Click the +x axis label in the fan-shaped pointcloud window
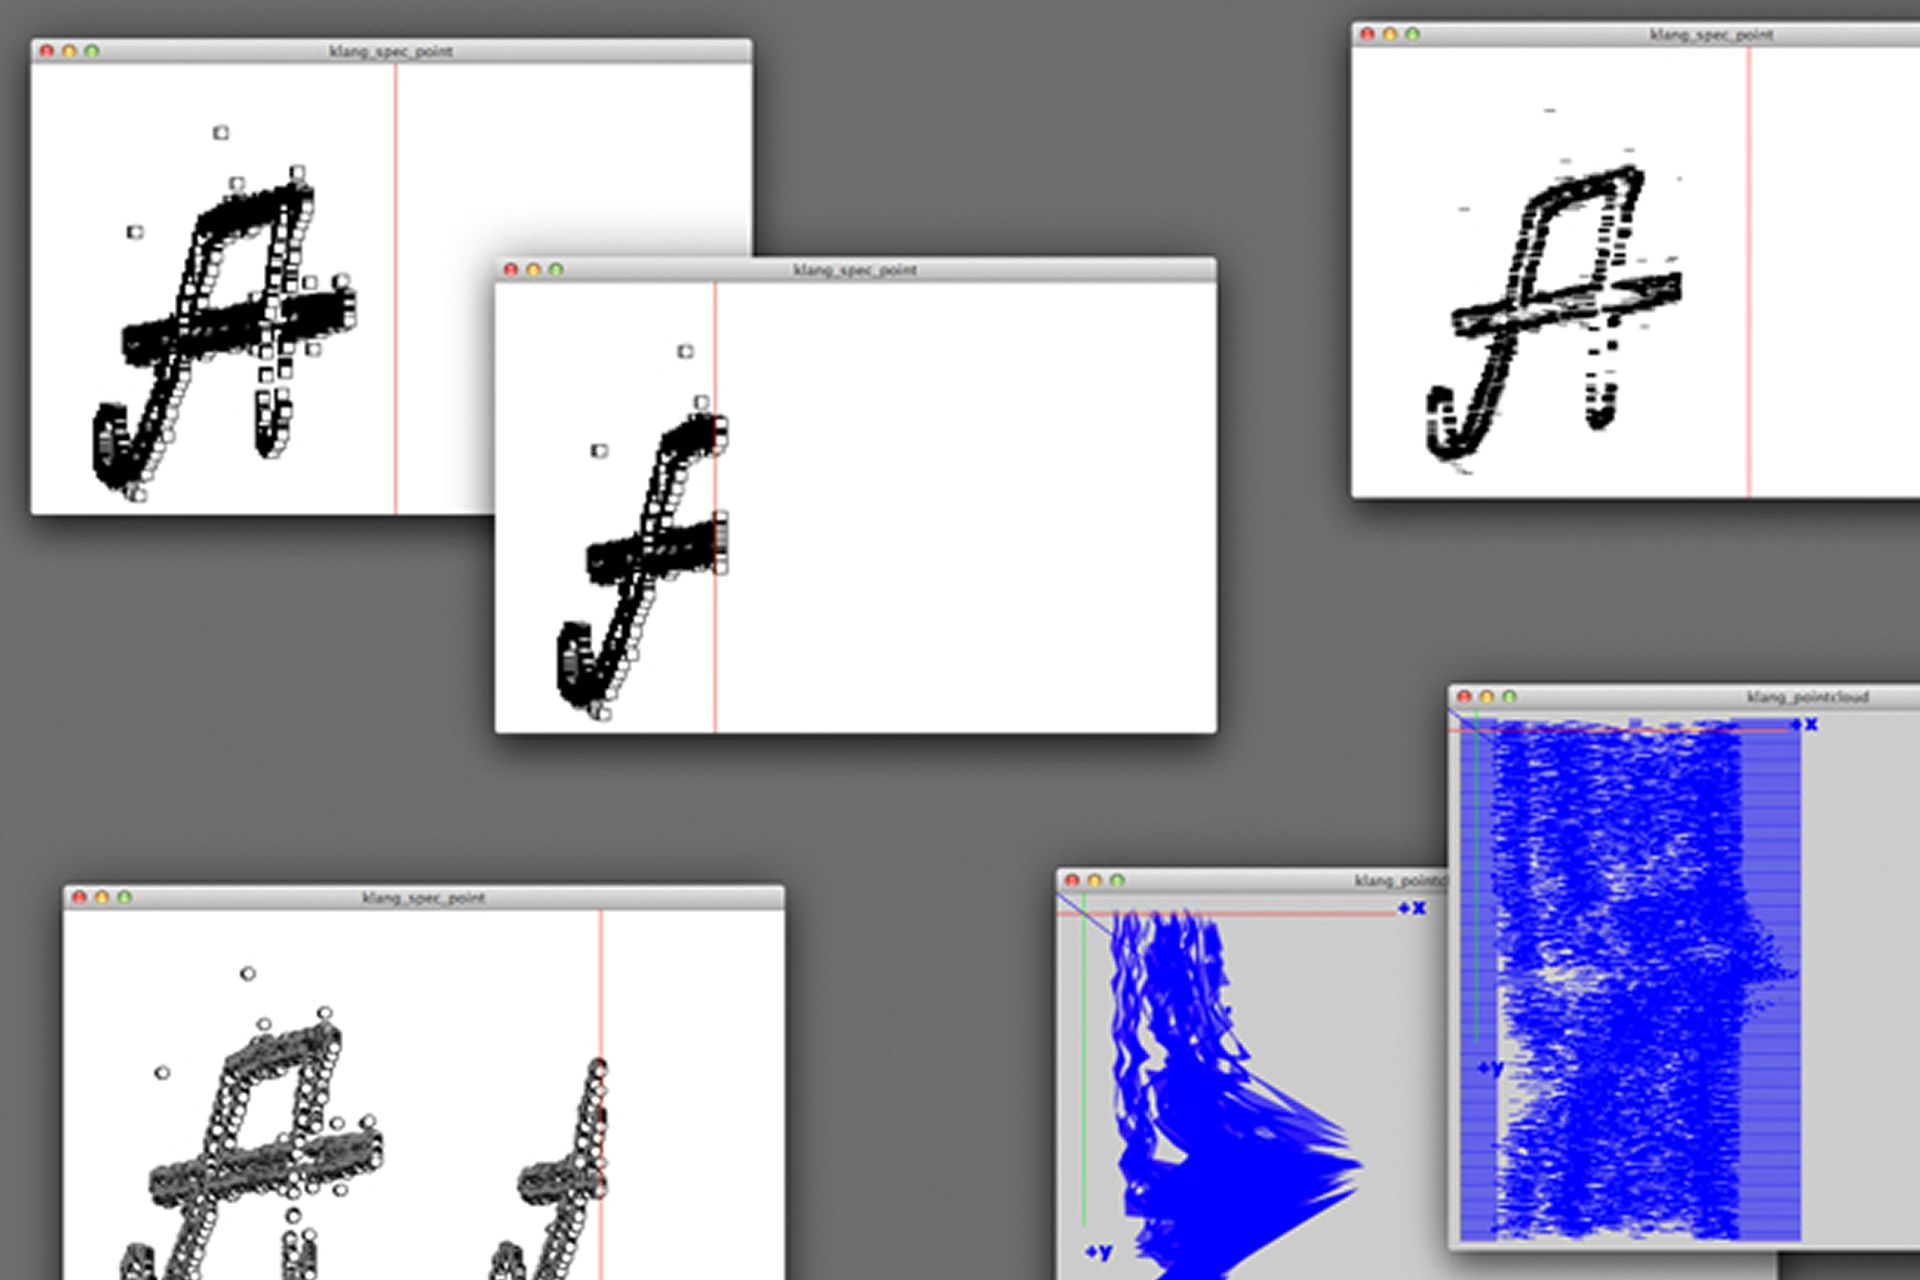 (1412, 909)
